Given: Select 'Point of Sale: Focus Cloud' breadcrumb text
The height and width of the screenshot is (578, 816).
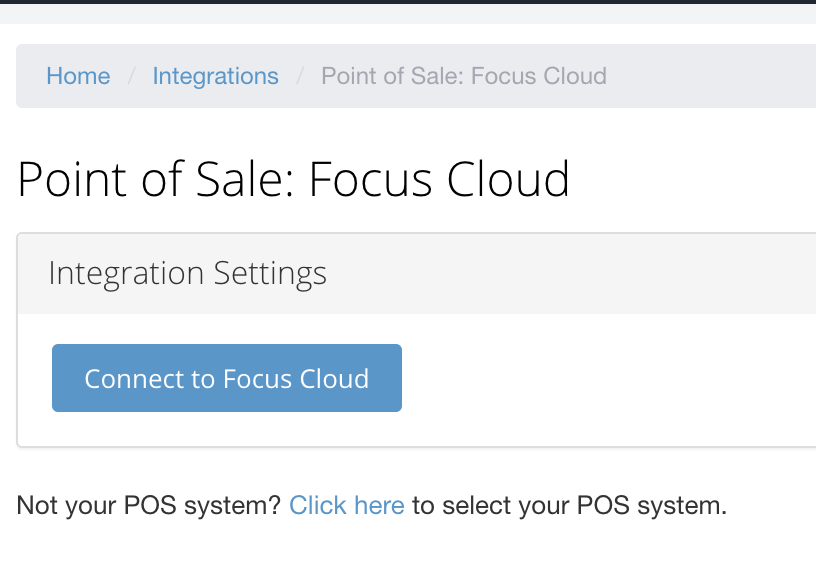Looking at the screenshot, I should click(464, 76).
